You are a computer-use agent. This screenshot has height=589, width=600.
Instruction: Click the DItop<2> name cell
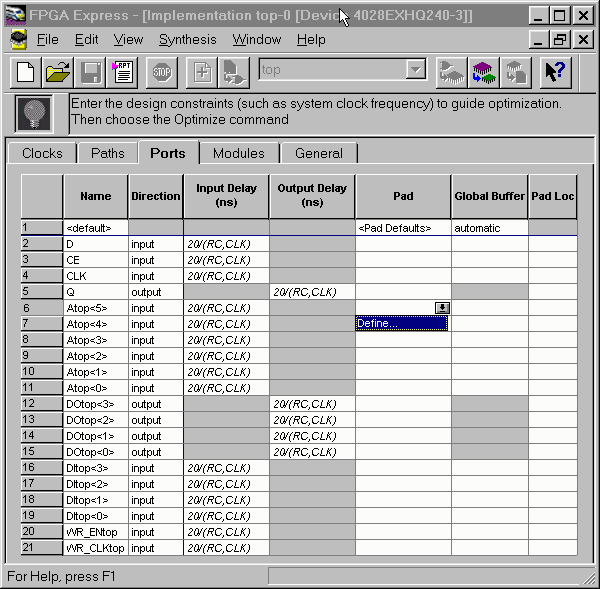click(x=96, y=484)
